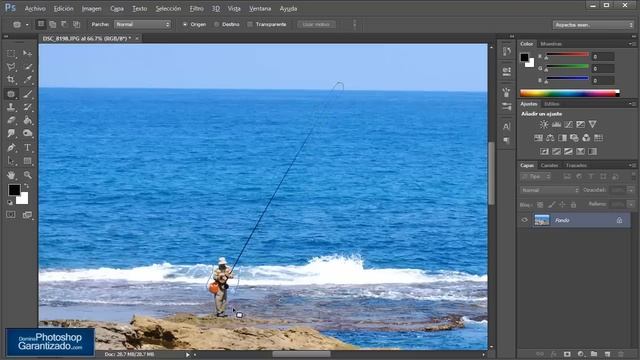640x360 pixels.
Task: Open the Ventana menu
Action: pos(260,9)
